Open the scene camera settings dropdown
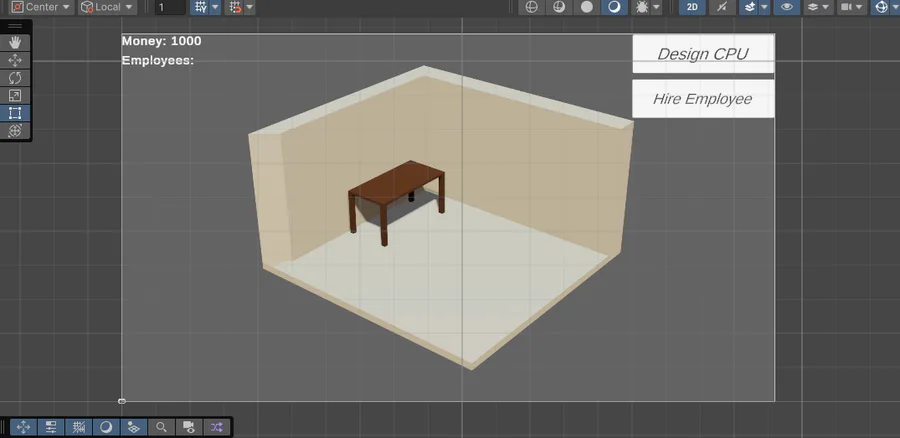 [852, 7]
